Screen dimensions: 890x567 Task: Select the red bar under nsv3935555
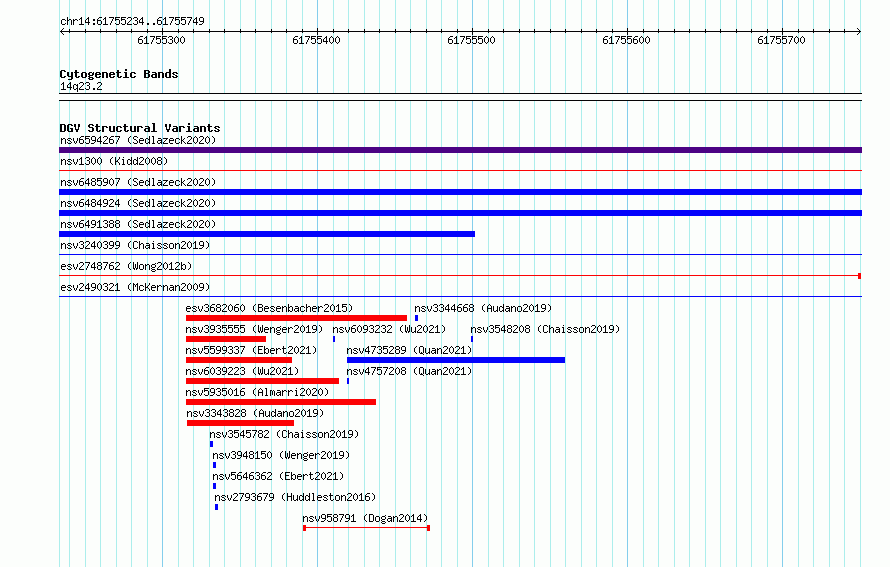coord(226,339)
